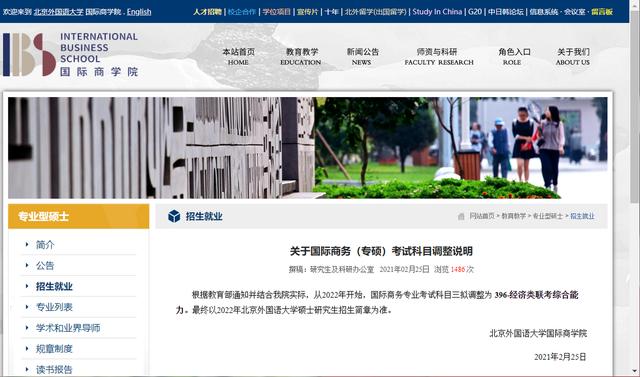640x377 pixels.
Task: Select 学术和业界导师 in the sidebar
Action: point(68,328)
